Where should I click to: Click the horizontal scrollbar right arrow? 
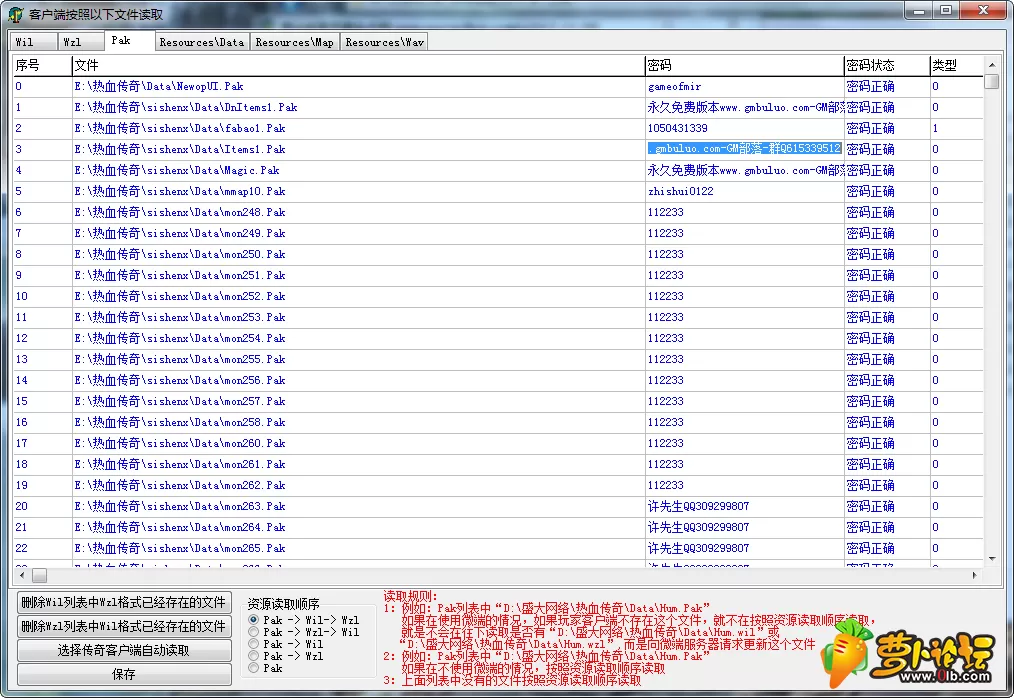[975, 575]
